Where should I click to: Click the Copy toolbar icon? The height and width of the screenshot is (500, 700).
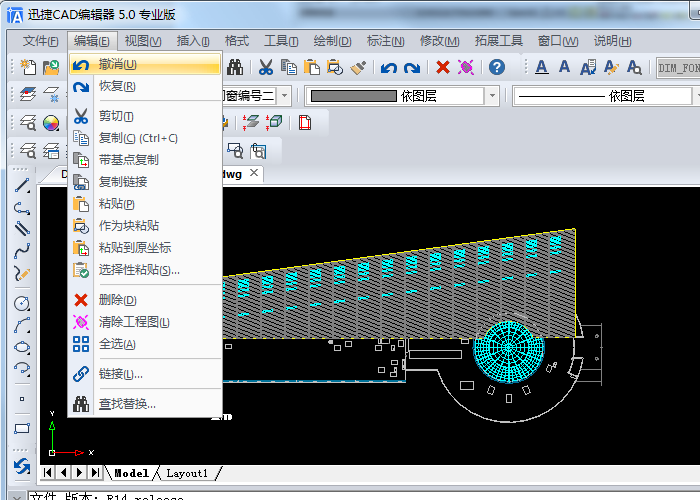click(289, 67)
